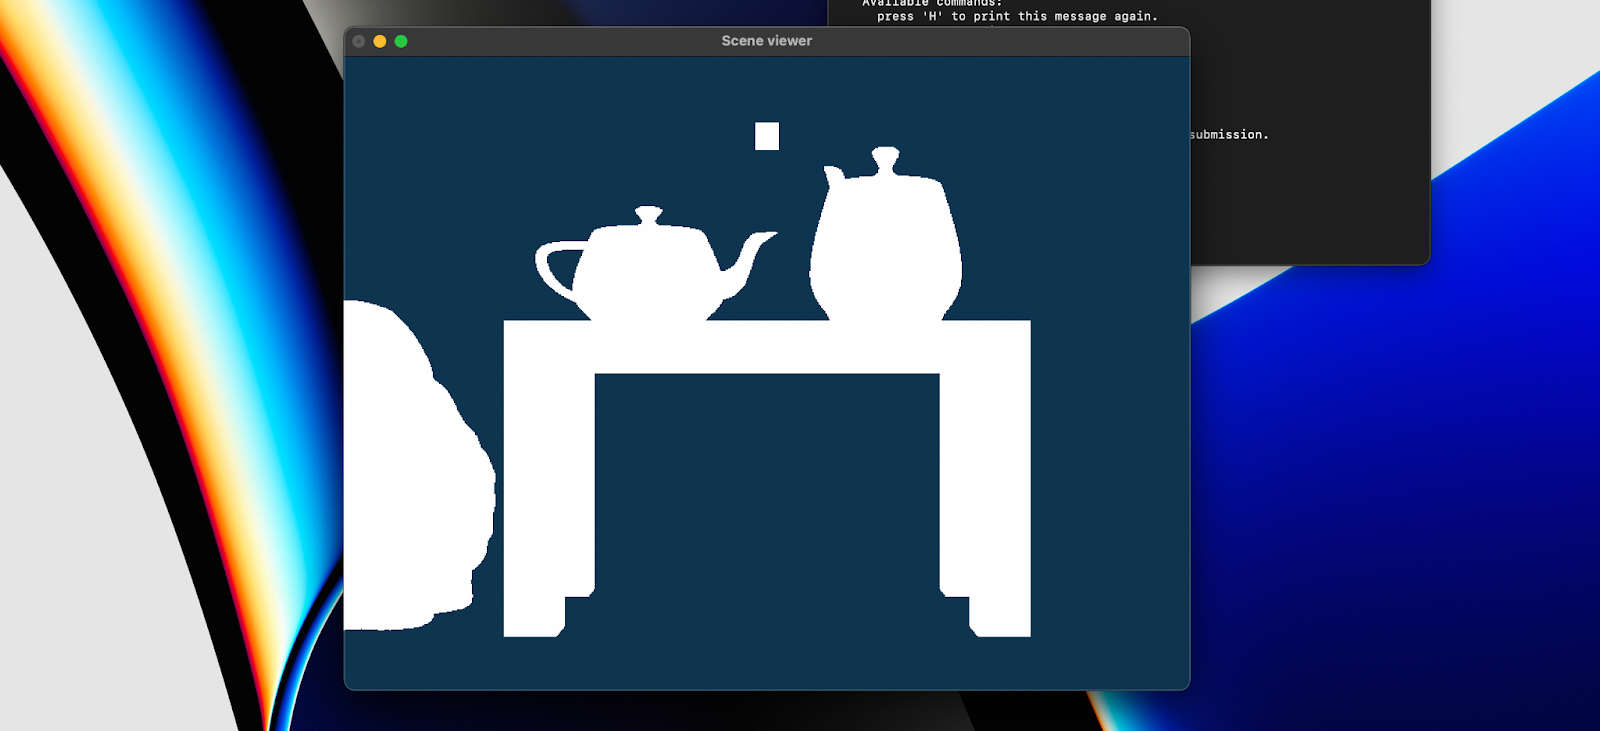Close Scene viewer with the gray button
The width and height of the screenshot is (1600, 731).
(359, 41)
